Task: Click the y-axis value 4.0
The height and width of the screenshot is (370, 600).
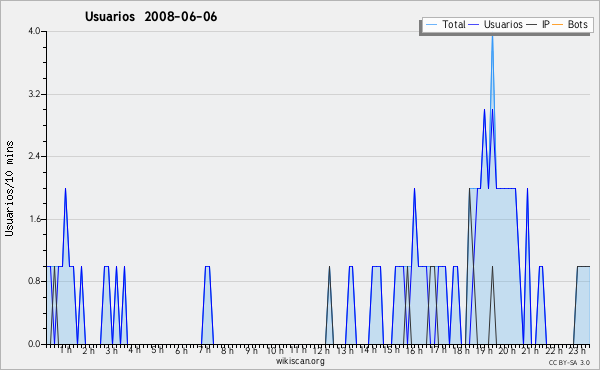Action: pyautogui.click(x=34, y=31)
